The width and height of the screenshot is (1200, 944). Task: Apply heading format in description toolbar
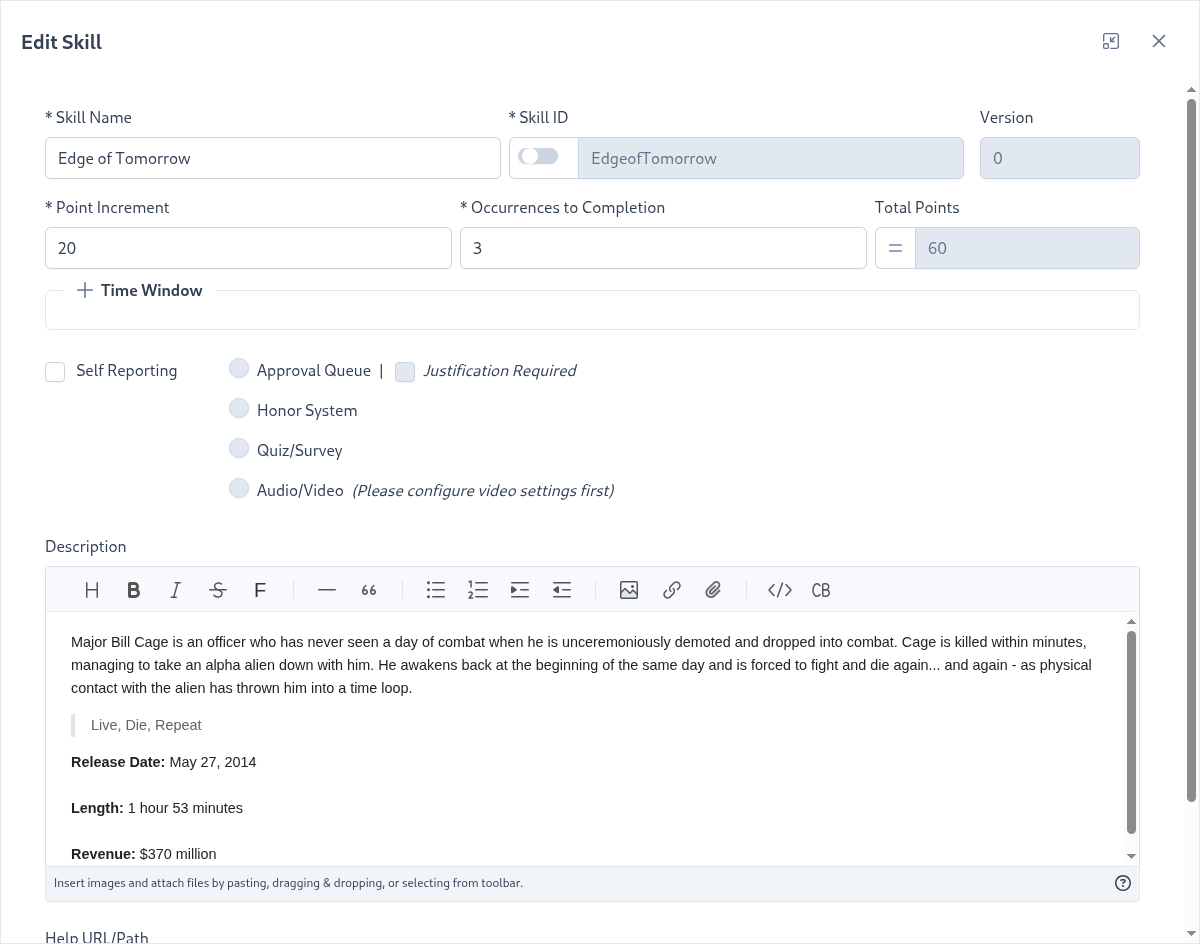coord(92,590)
